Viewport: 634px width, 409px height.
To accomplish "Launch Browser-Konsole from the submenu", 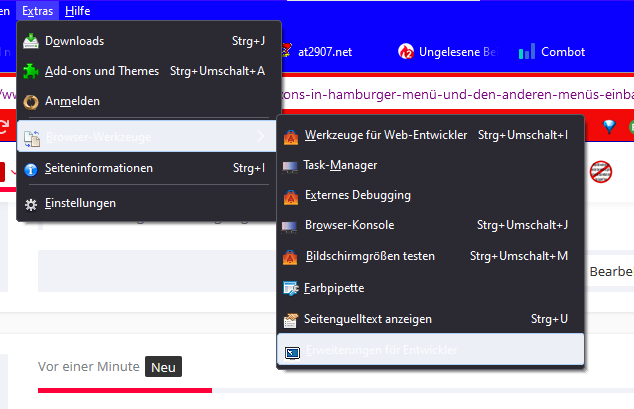I will [x=349, y=226].
